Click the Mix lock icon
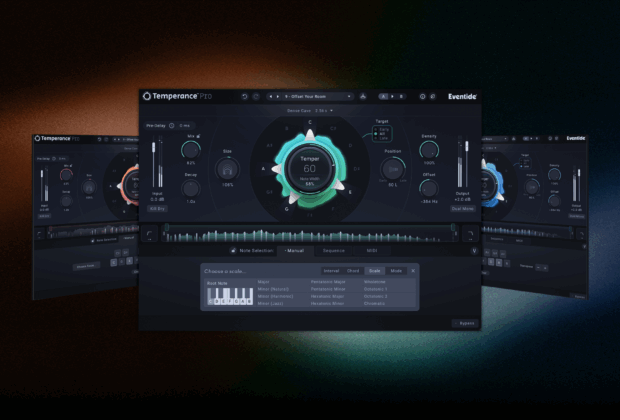Viewport: 620px width, 420px height. tap(197, 135)
